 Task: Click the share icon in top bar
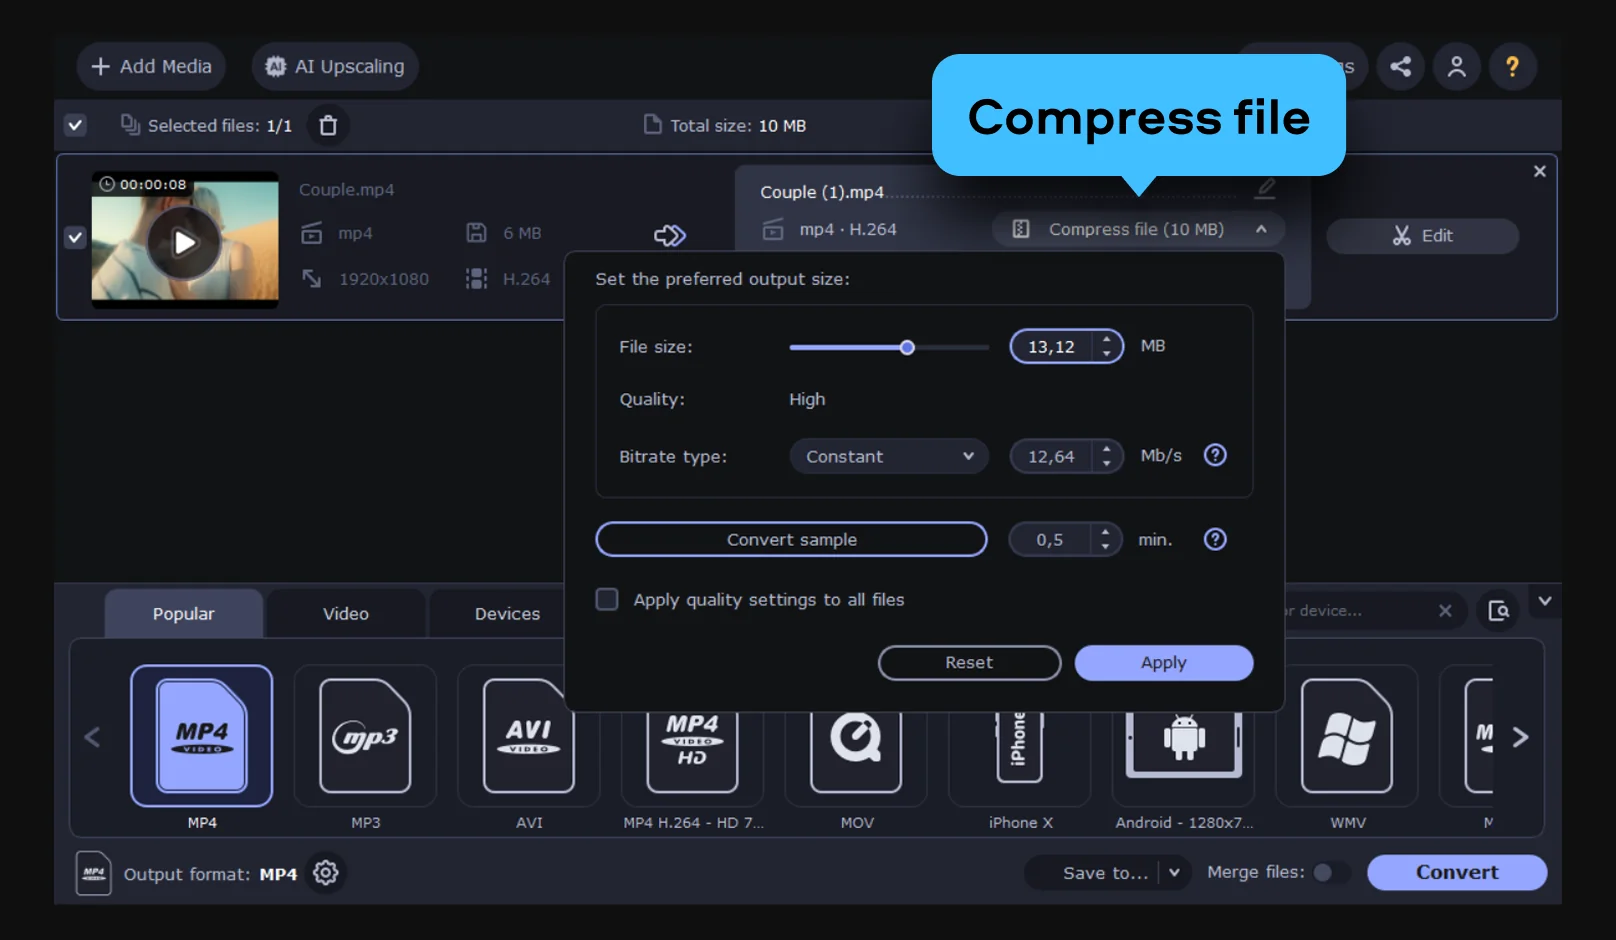[x=1400, y=67]
